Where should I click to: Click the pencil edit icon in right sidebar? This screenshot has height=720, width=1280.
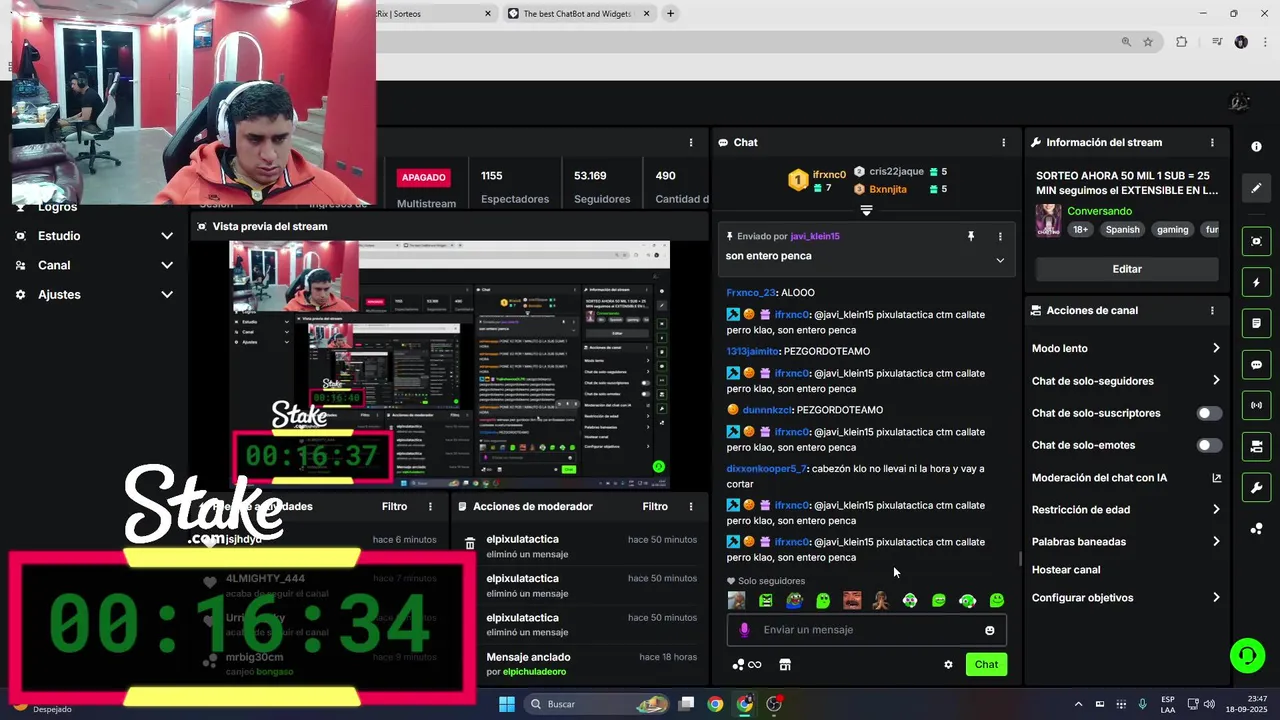[x=1256, y=188]
